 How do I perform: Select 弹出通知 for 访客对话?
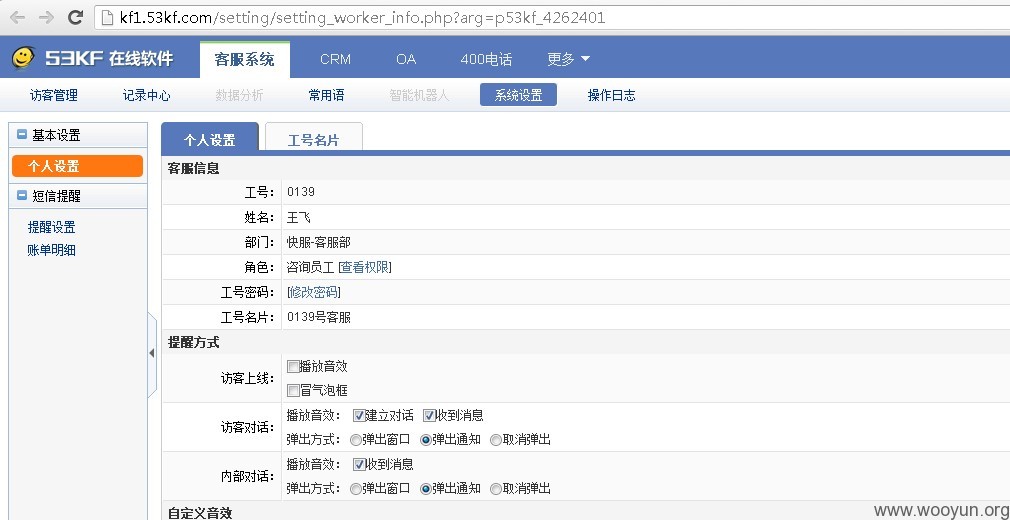click(426, 440)
